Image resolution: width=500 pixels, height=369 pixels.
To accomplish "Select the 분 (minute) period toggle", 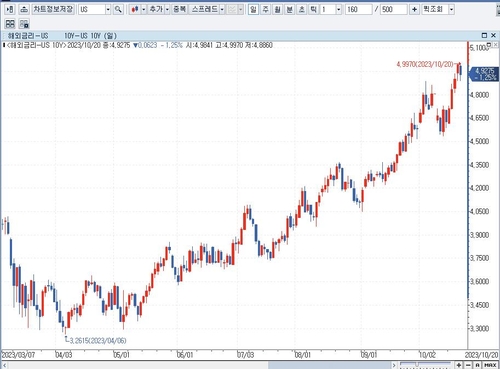I will [x=289, y=9].
